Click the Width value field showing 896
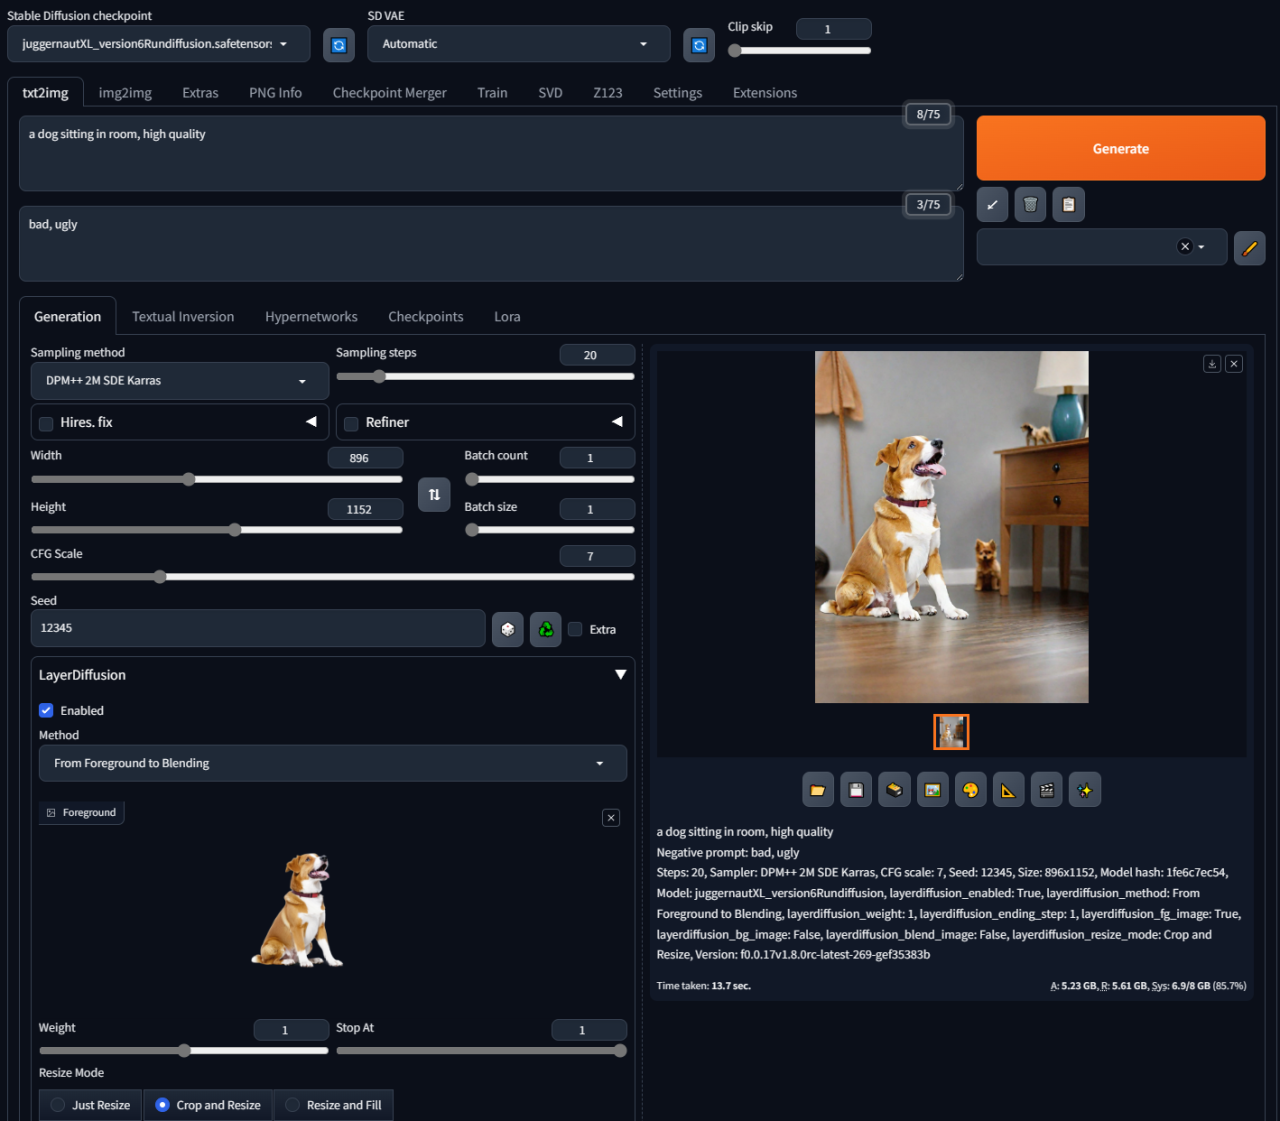 coord(365,458)
